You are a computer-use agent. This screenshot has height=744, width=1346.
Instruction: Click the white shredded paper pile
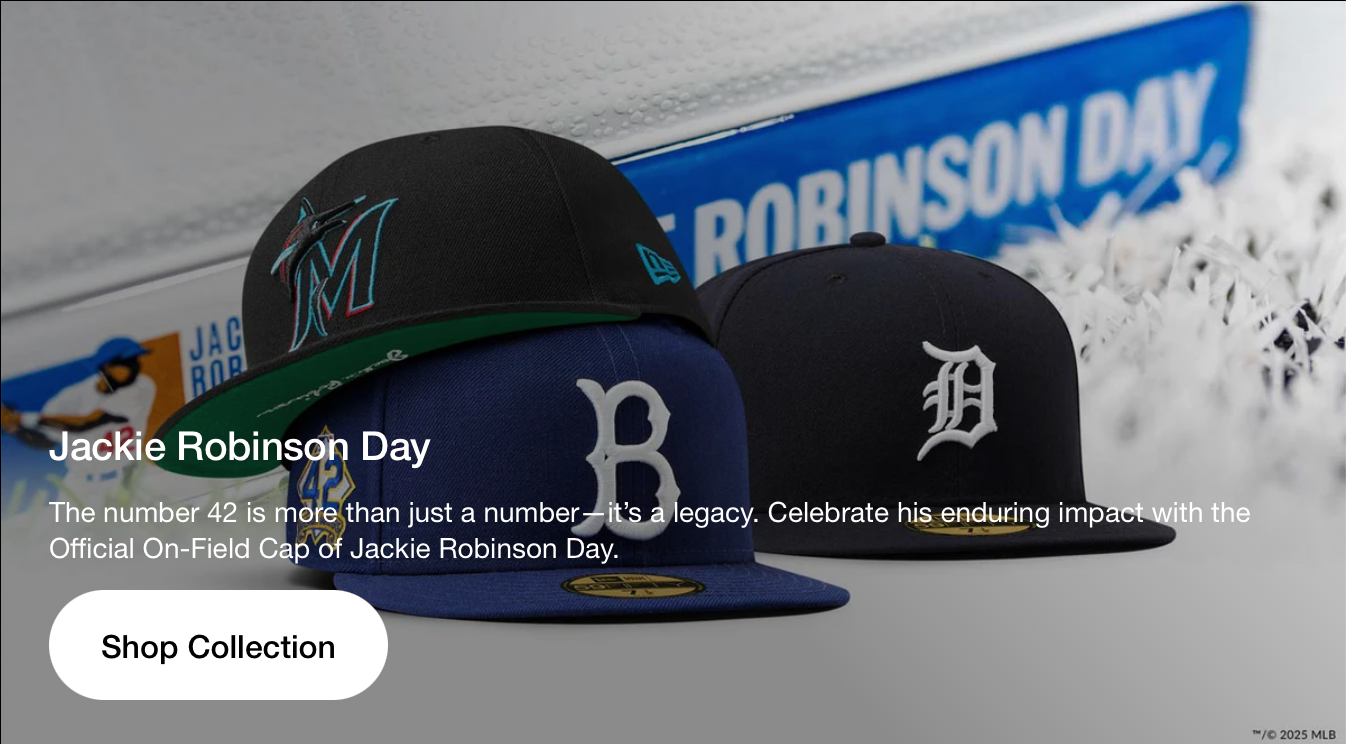[x=1190, y=330]
